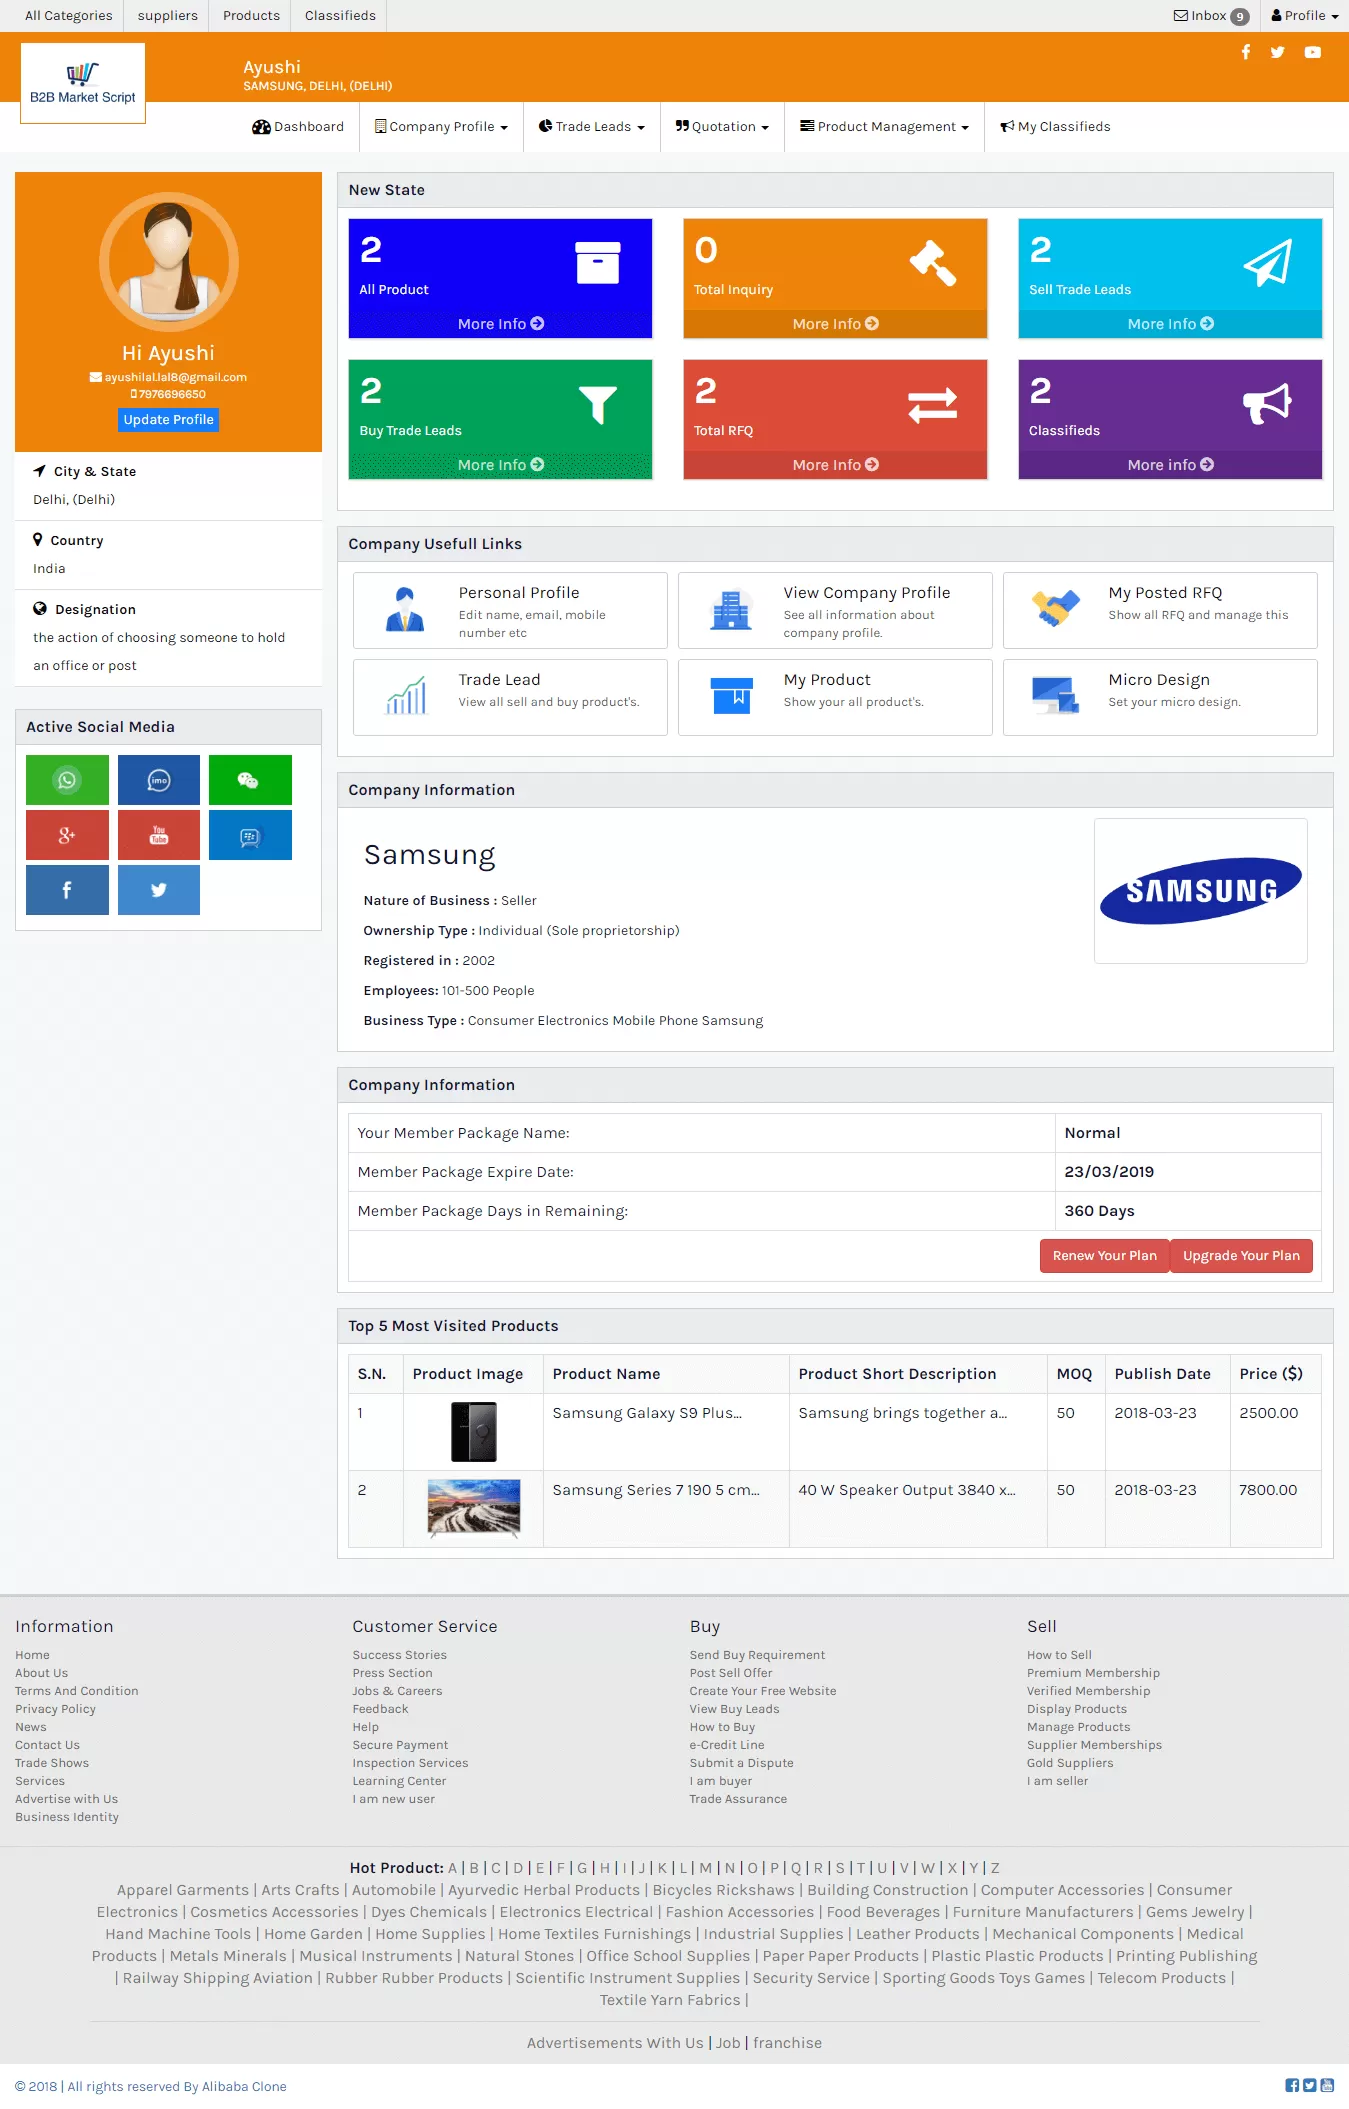Click the Personal Profile person icon
This screenshot has height=2109, width=1349.
[x=405, y=610]
